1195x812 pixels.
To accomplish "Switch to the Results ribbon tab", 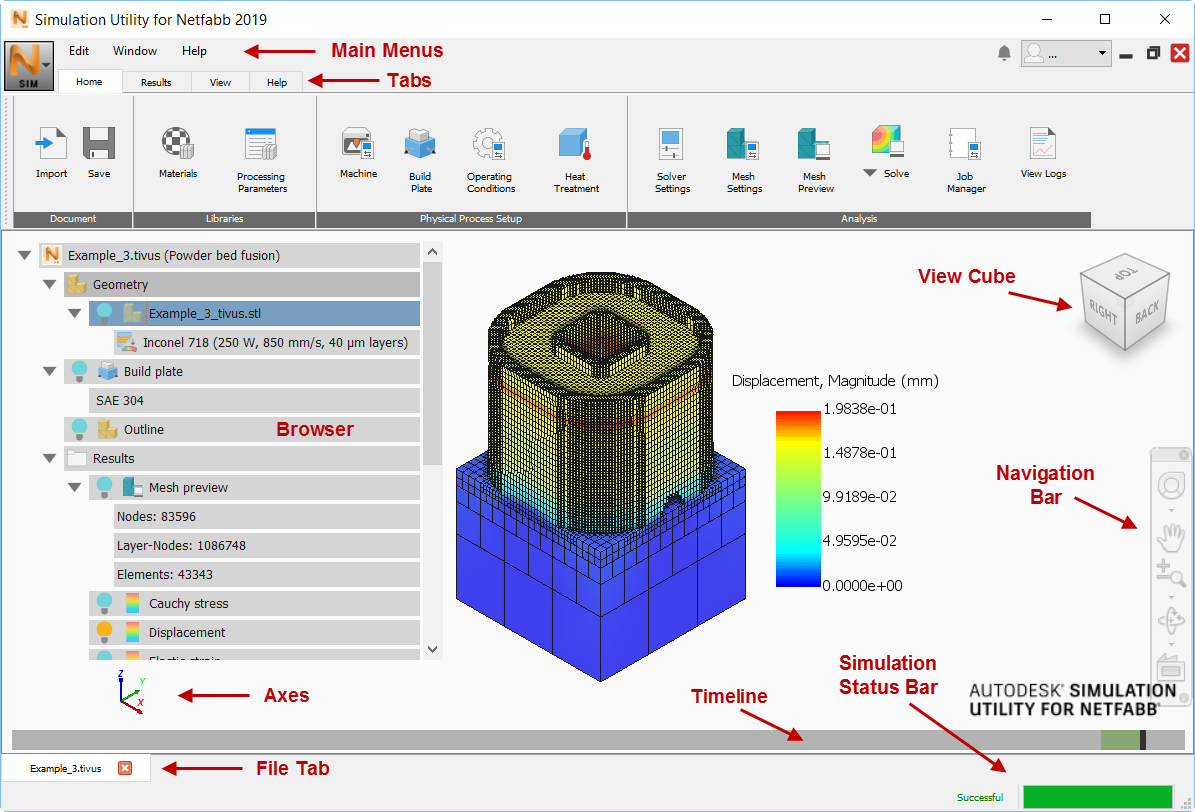I will point(156,82).
